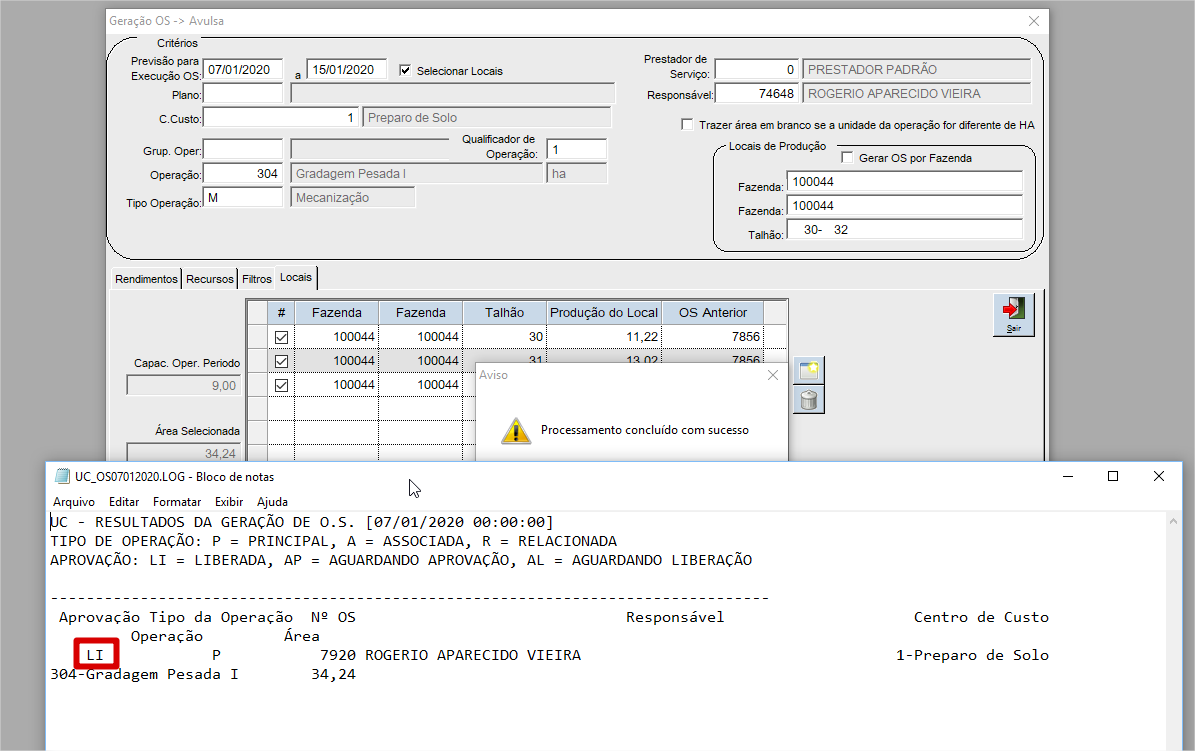The height and width of the screenshot is (751, 1195).
Task: Click the Capac. Oper. Periodo value 9,00
Action: [184, 386]
